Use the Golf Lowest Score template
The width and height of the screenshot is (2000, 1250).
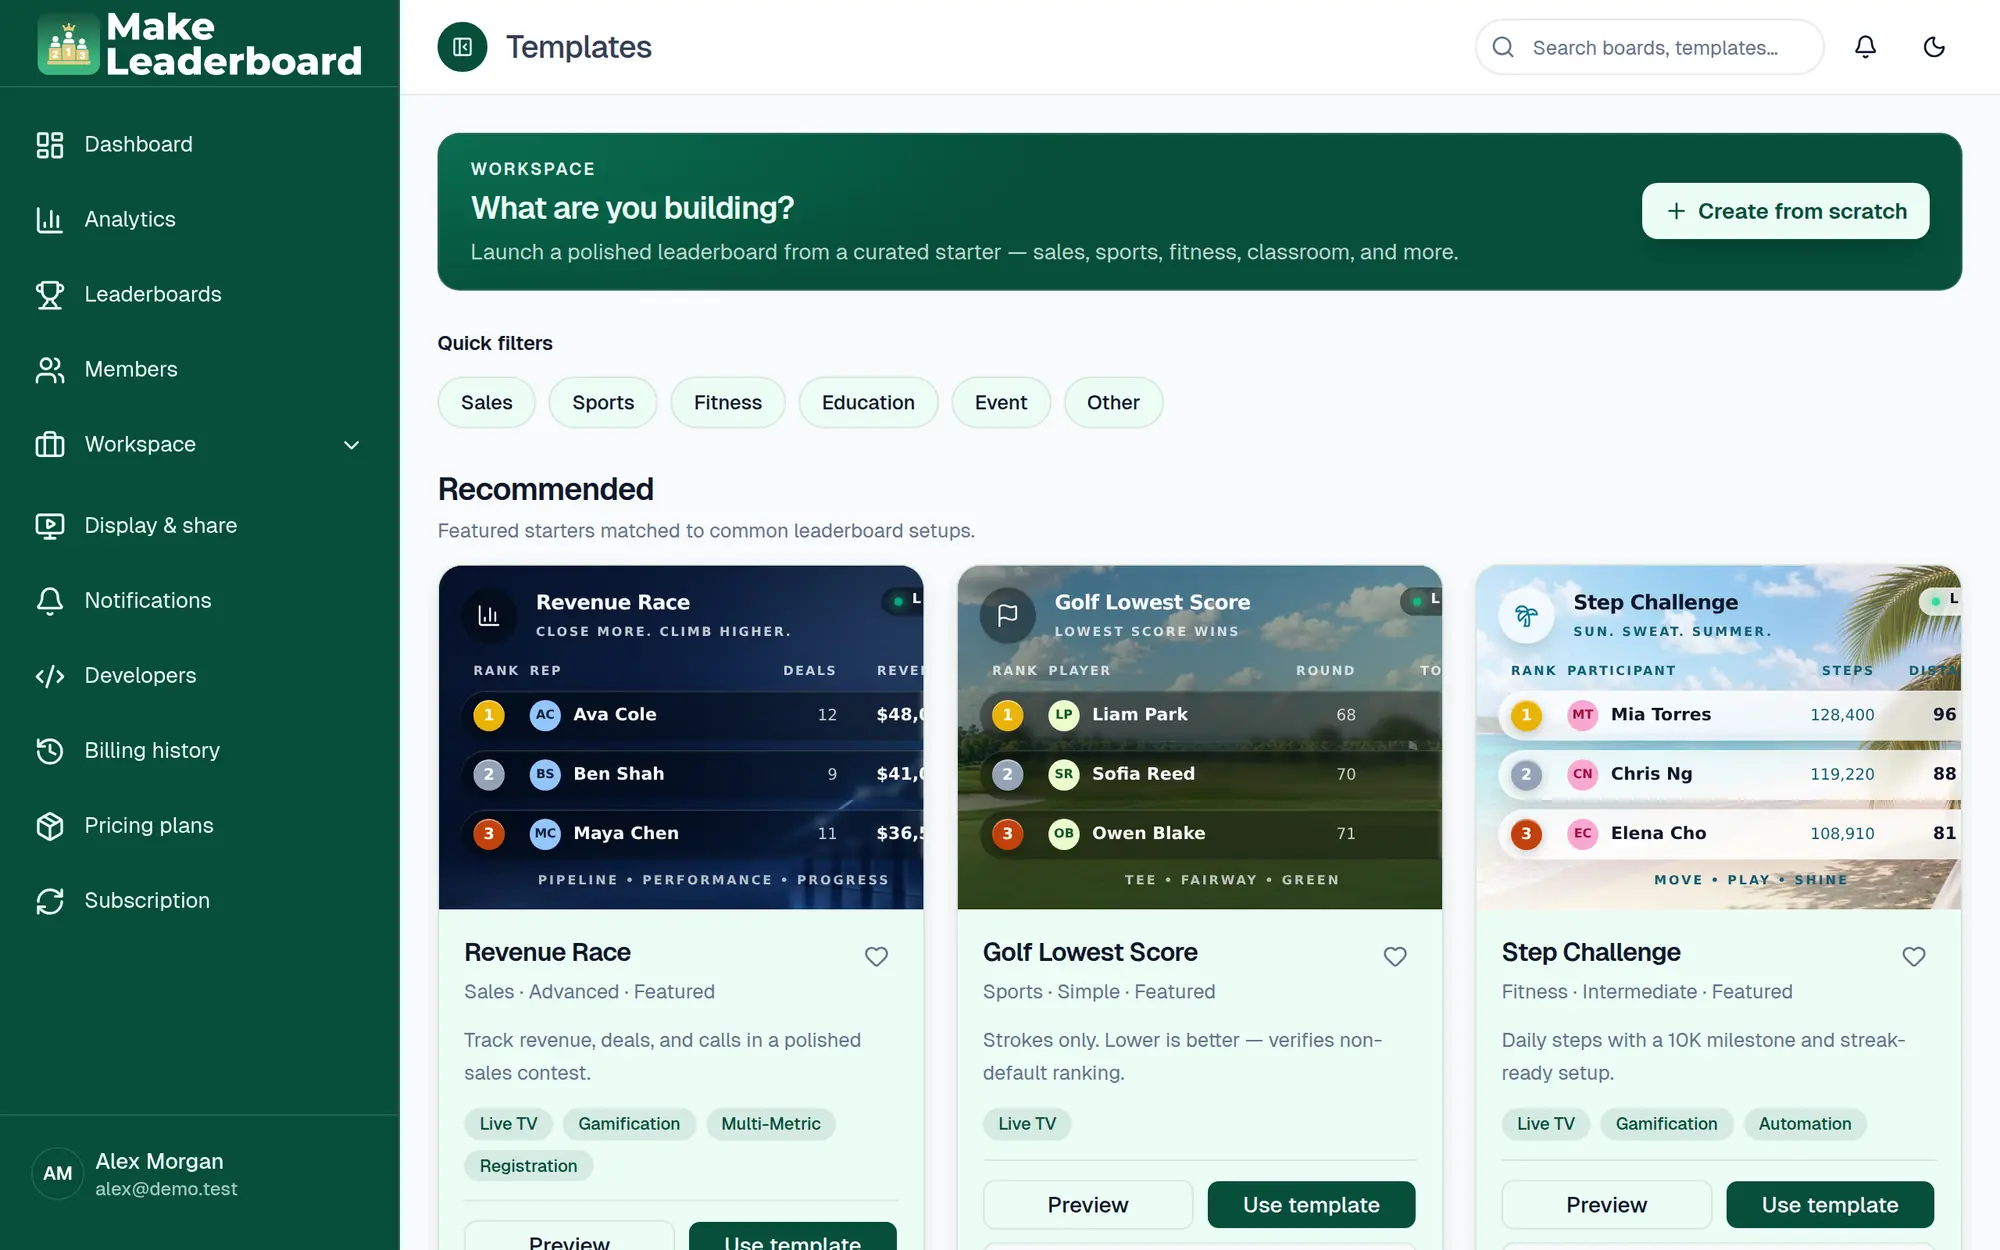pyautogui.click(x=1311, y=1205)
